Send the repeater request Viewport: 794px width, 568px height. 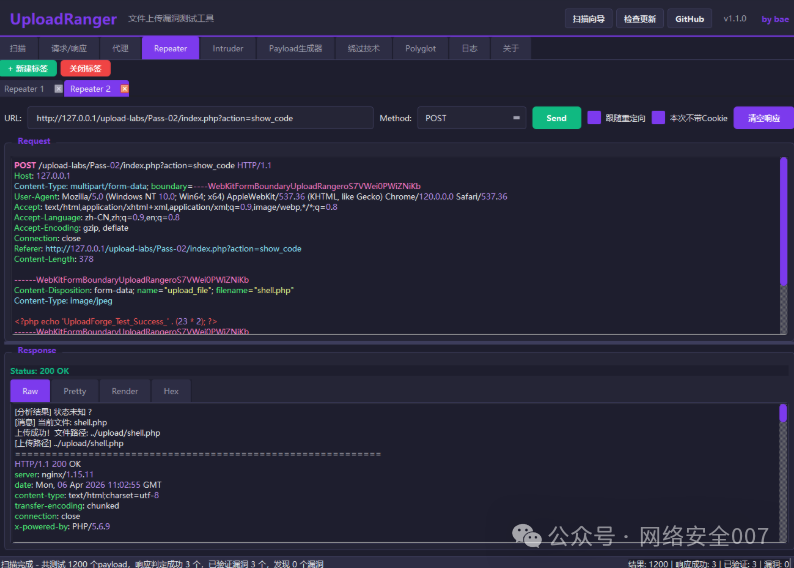tap(557, 118)
